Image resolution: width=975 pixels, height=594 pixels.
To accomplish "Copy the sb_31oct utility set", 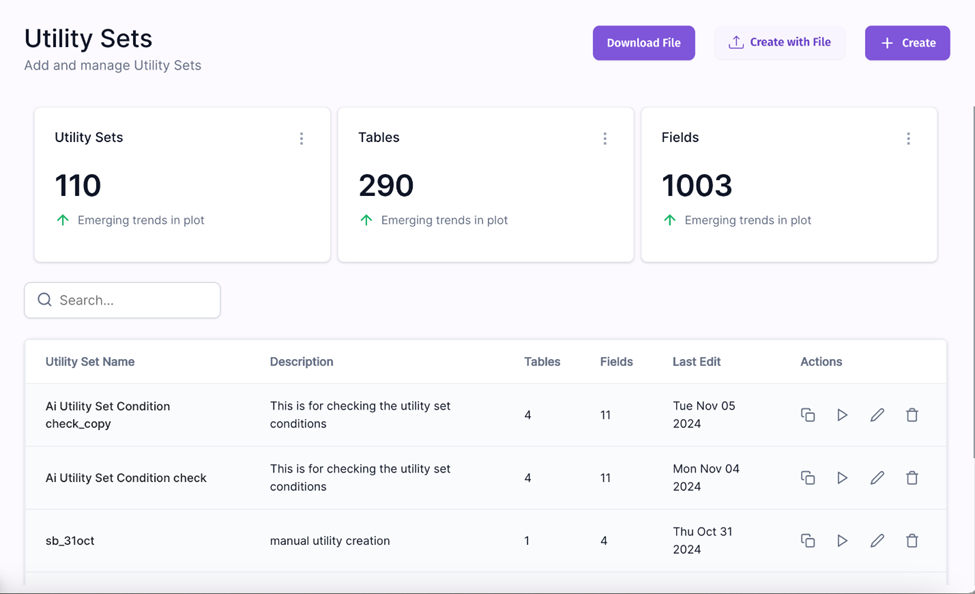I will click(x=808, y=541).
